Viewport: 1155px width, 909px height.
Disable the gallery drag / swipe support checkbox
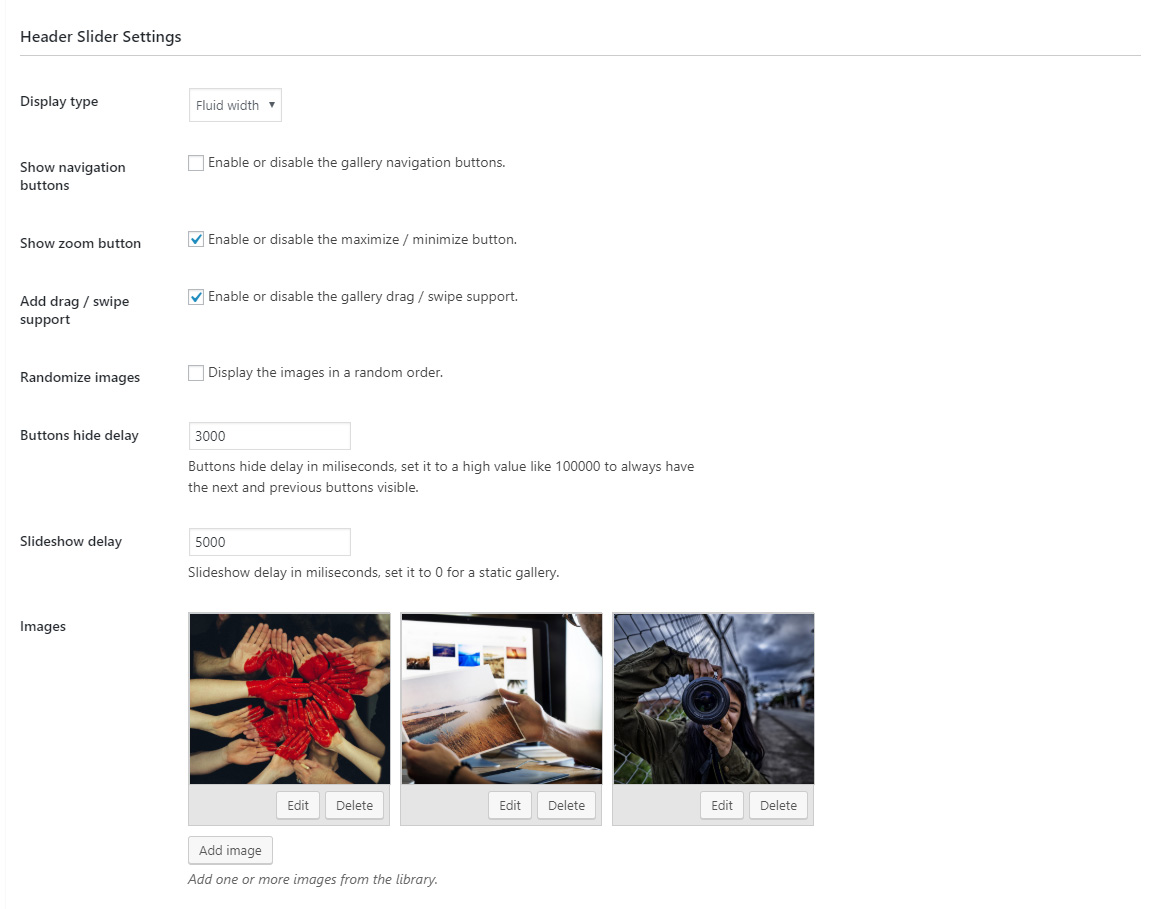196,297
